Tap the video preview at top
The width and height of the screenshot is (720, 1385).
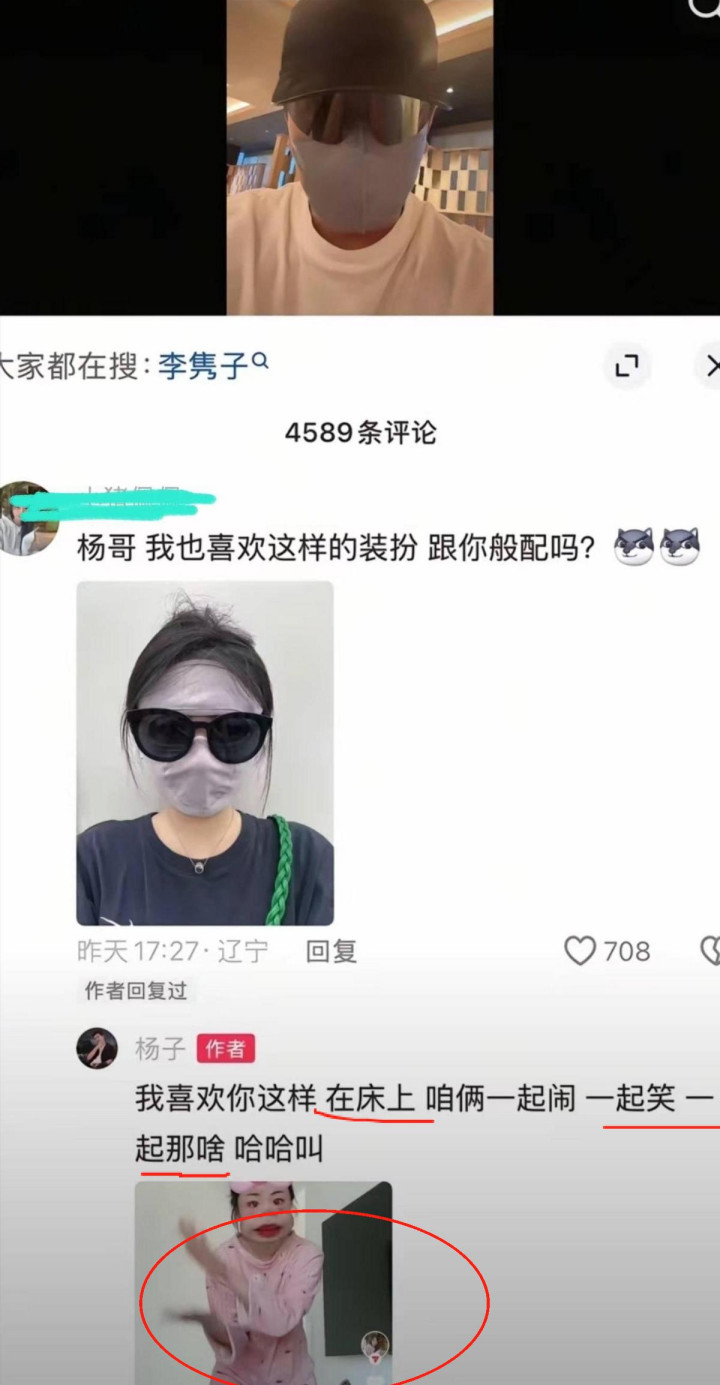(x=360, y=157)
